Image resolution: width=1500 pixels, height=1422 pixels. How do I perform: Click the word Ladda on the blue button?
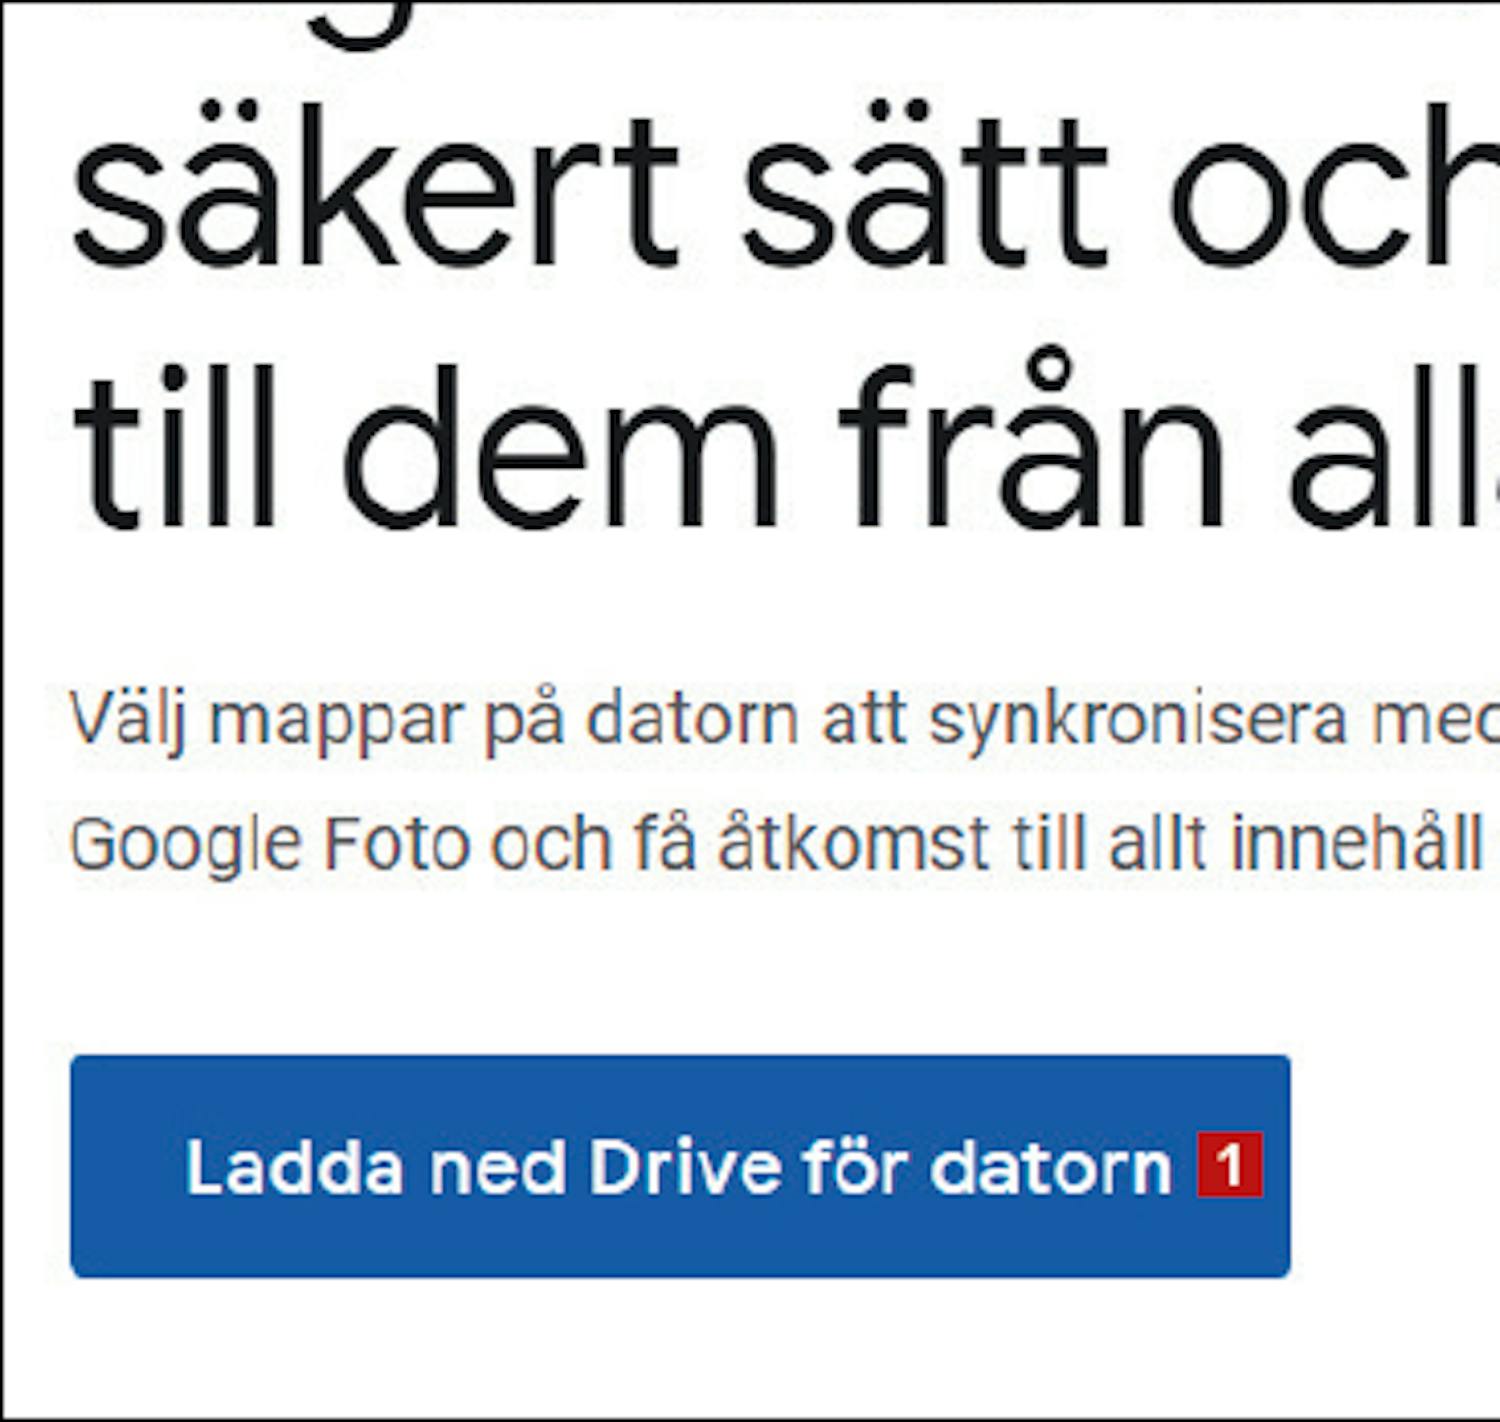pyautogui.click(x=295, y=1166)
